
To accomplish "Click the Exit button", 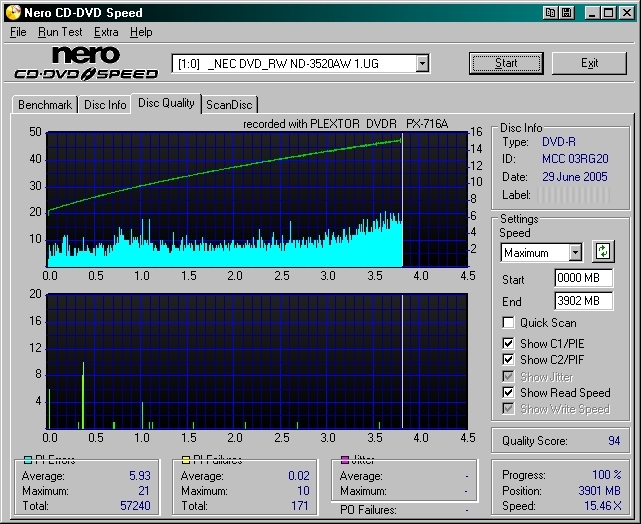I will tap(589, 63).
